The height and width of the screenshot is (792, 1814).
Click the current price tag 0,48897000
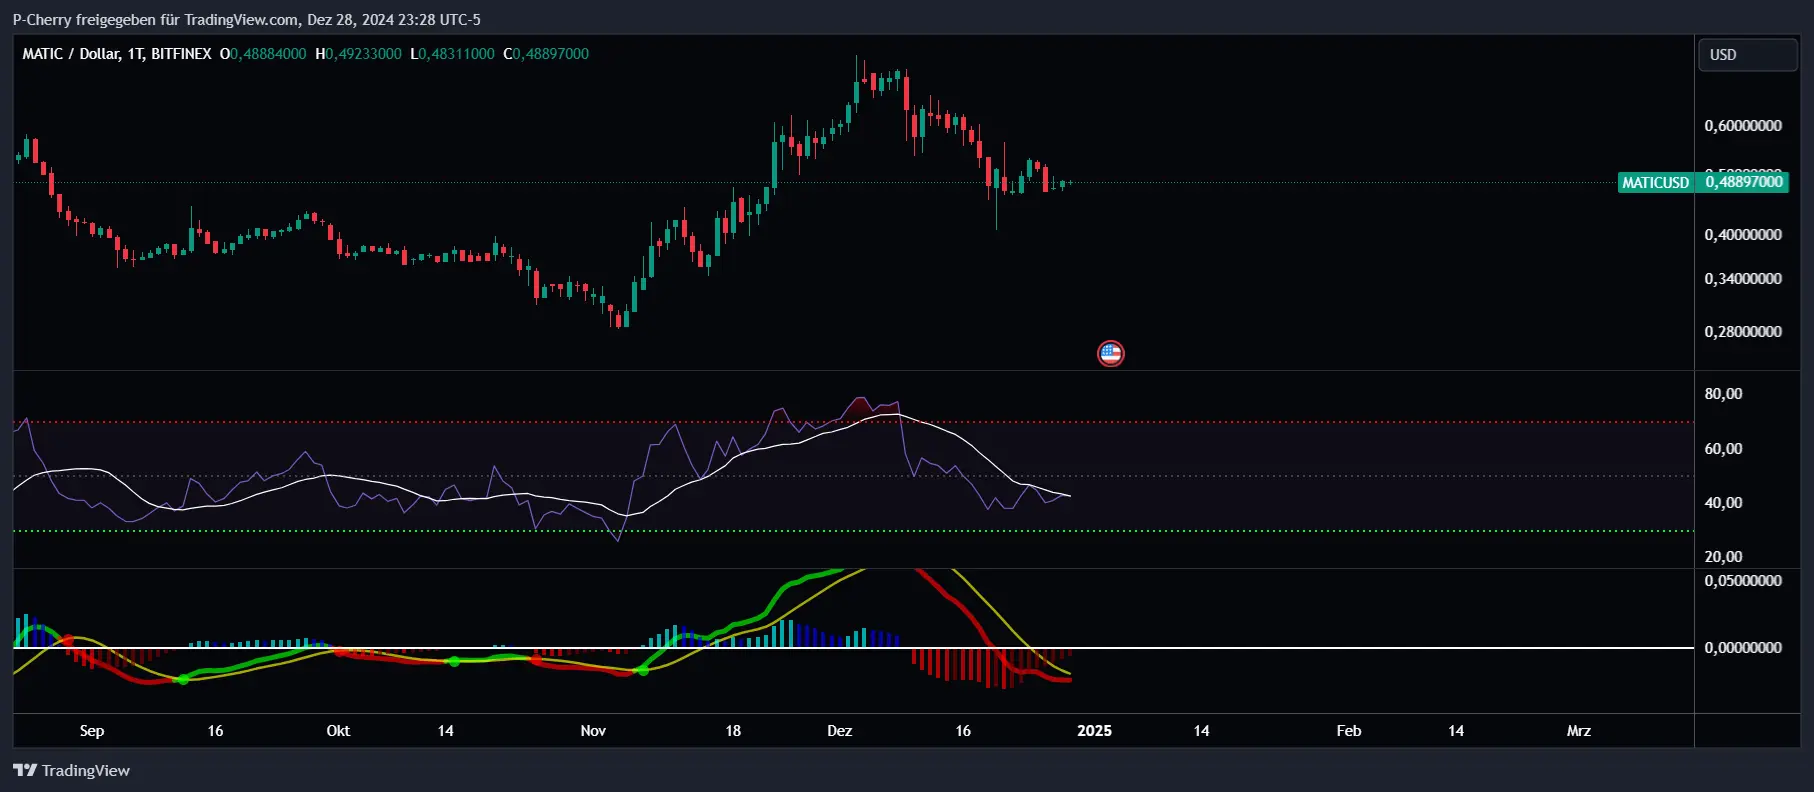(x=1744, y=182)
